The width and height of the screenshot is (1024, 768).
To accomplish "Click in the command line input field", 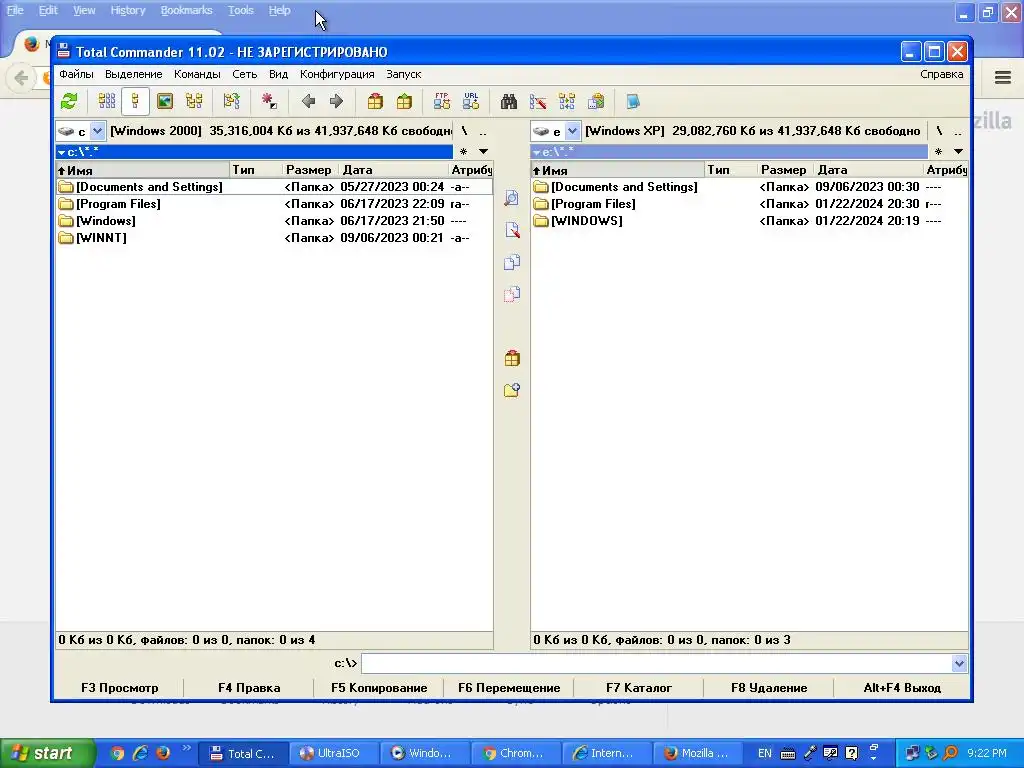I will 656,664.
